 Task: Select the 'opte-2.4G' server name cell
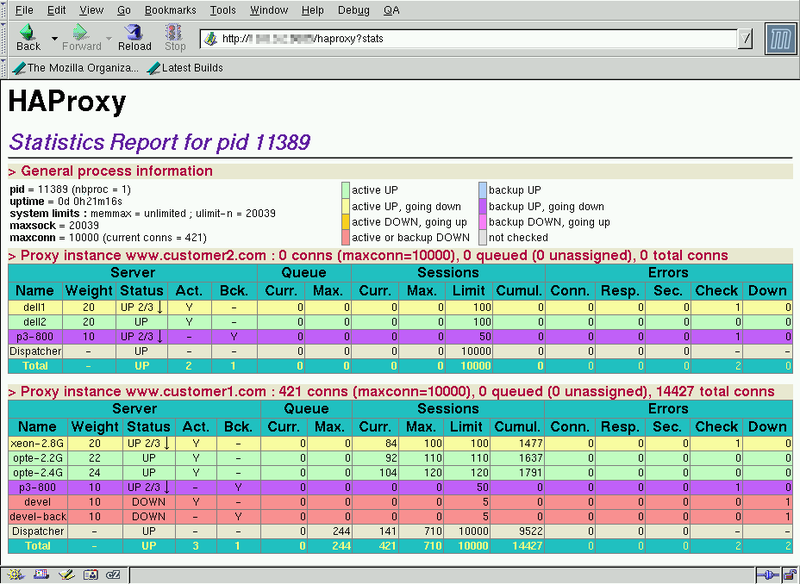click(38, 473)
